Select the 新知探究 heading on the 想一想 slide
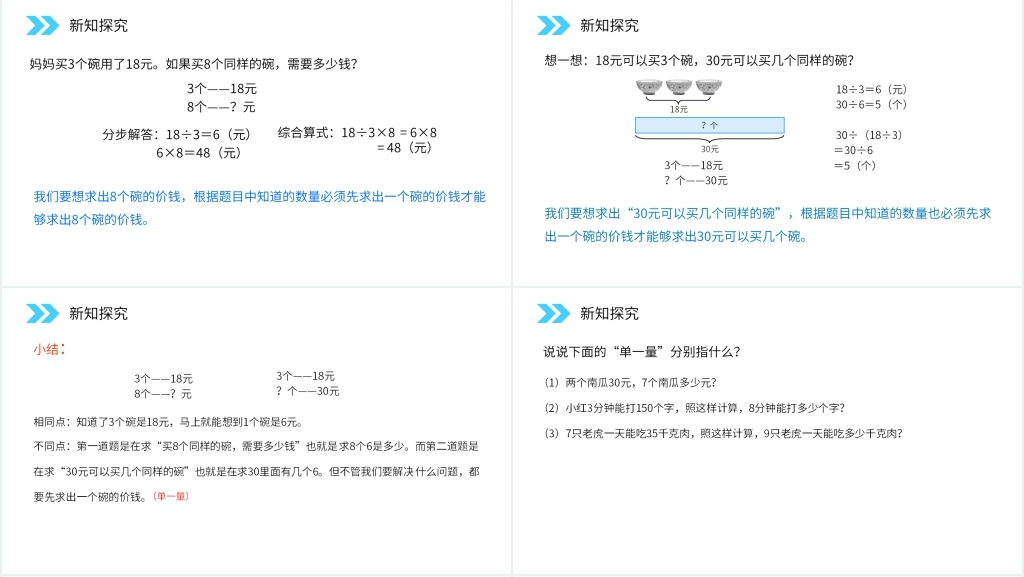 (x=609, y=25)
